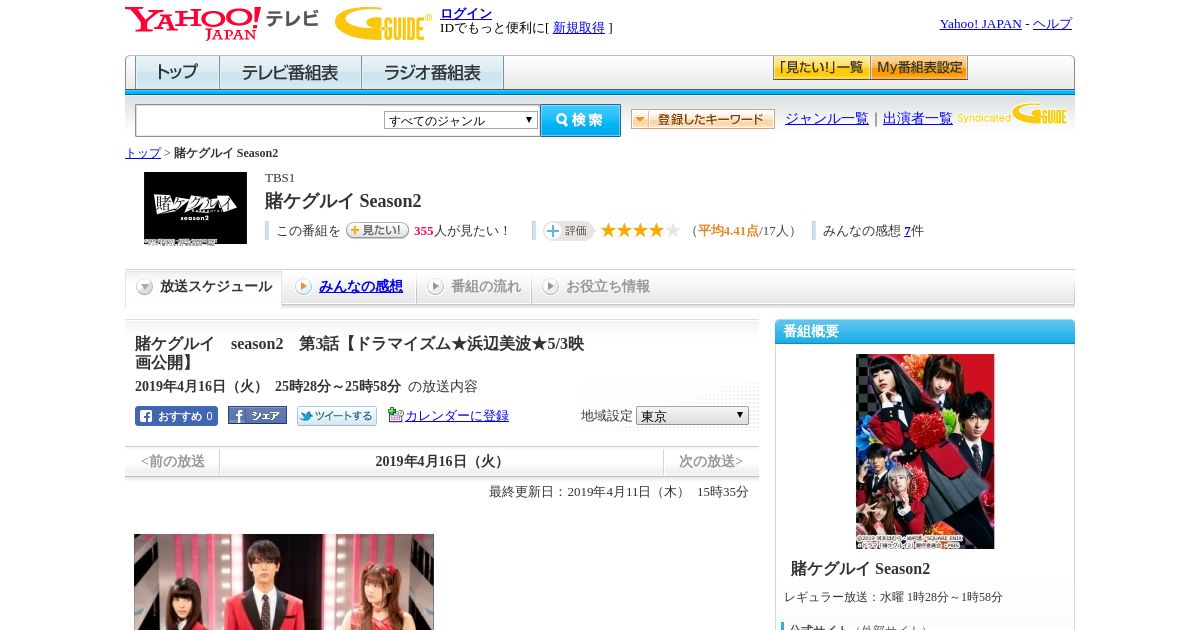The width and height of the screenshot is (1200, 630).
Task: Go to 次の放送>
Action: pyautogui.click(x=711, y=462)
